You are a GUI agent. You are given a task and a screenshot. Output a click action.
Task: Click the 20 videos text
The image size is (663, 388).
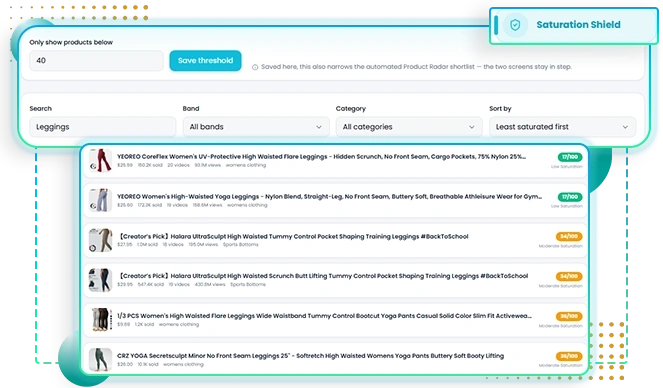(178, 165)
